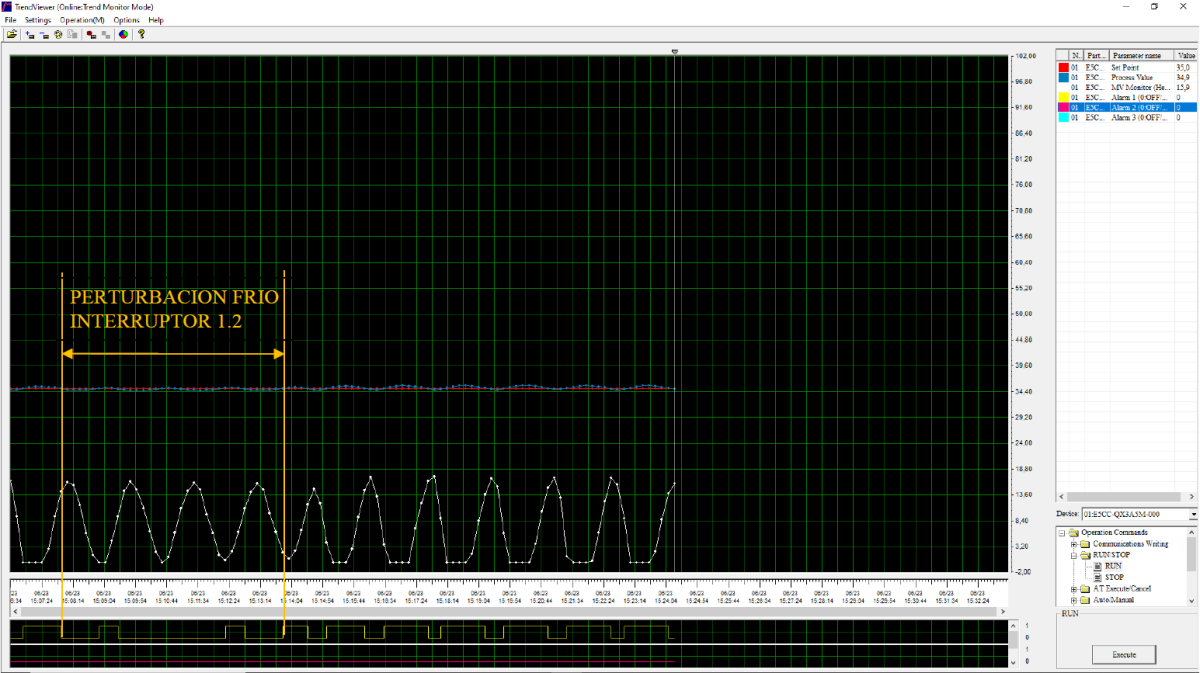Restore down the TrendViewer window
Viewport: 1200px width, 673px height.
point(1154,6)
